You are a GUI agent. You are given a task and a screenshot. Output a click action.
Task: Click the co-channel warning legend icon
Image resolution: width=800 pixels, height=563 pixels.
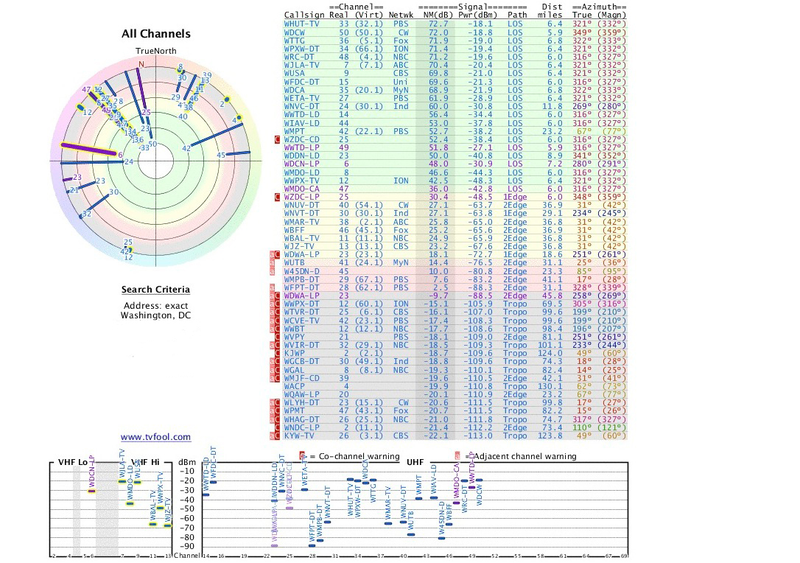tap(302, 456)
